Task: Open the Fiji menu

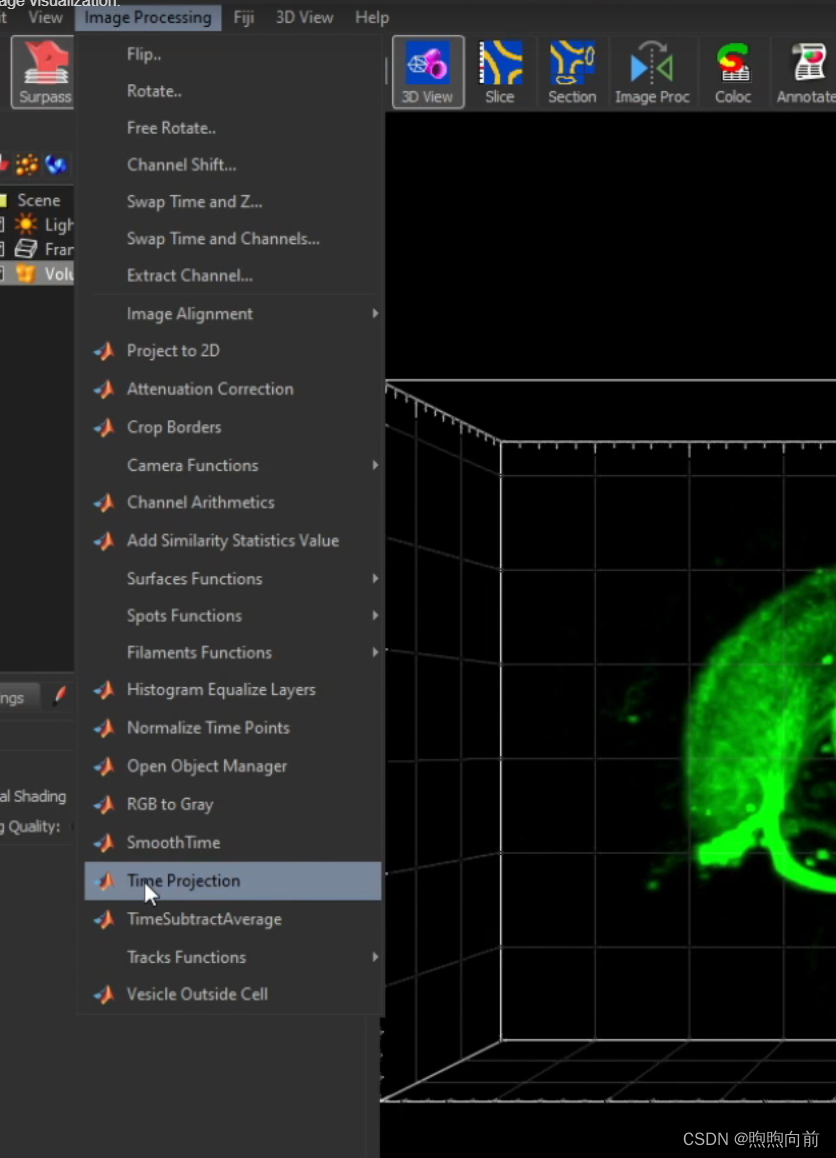Action: (244, 17)
